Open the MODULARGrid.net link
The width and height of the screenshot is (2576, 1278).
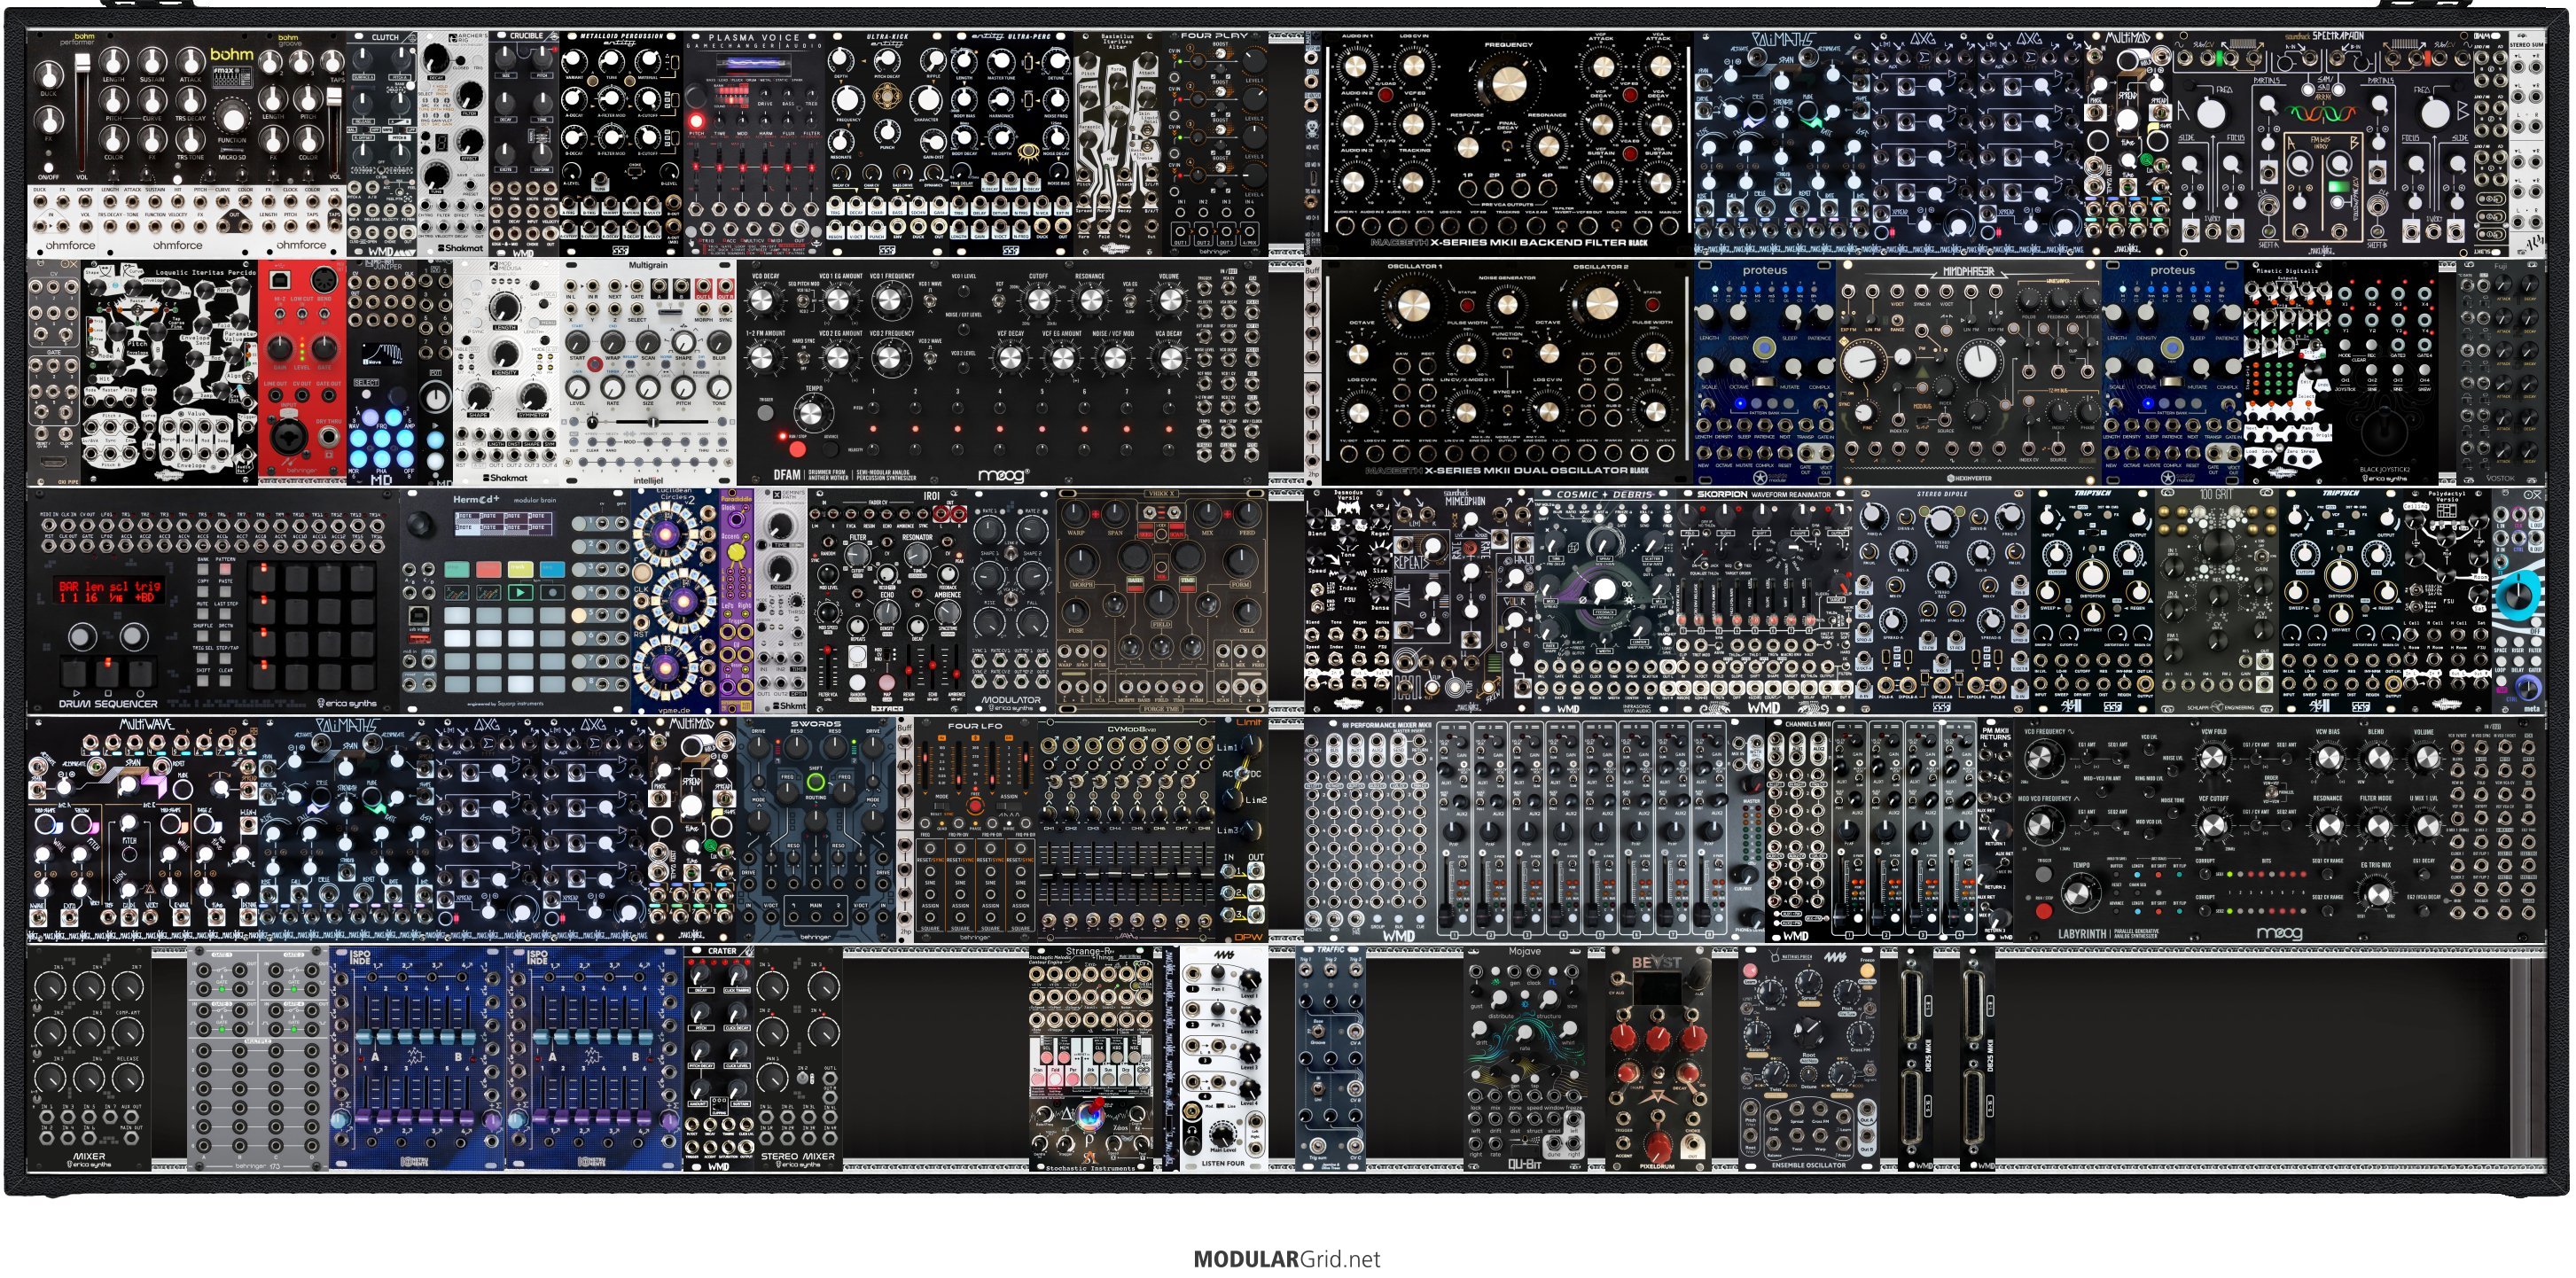[x=1287, y=1259]
